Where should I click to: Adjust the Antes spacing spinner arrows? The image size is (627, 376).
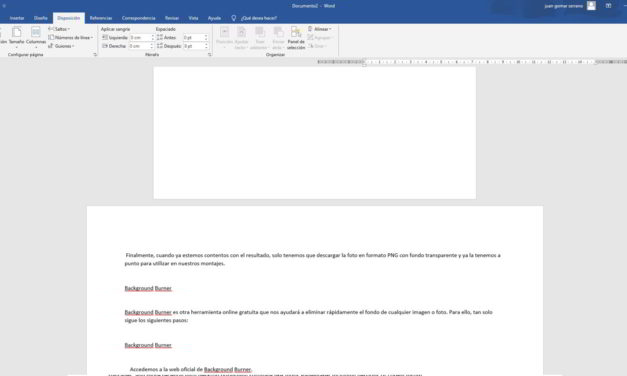(206, 37)
